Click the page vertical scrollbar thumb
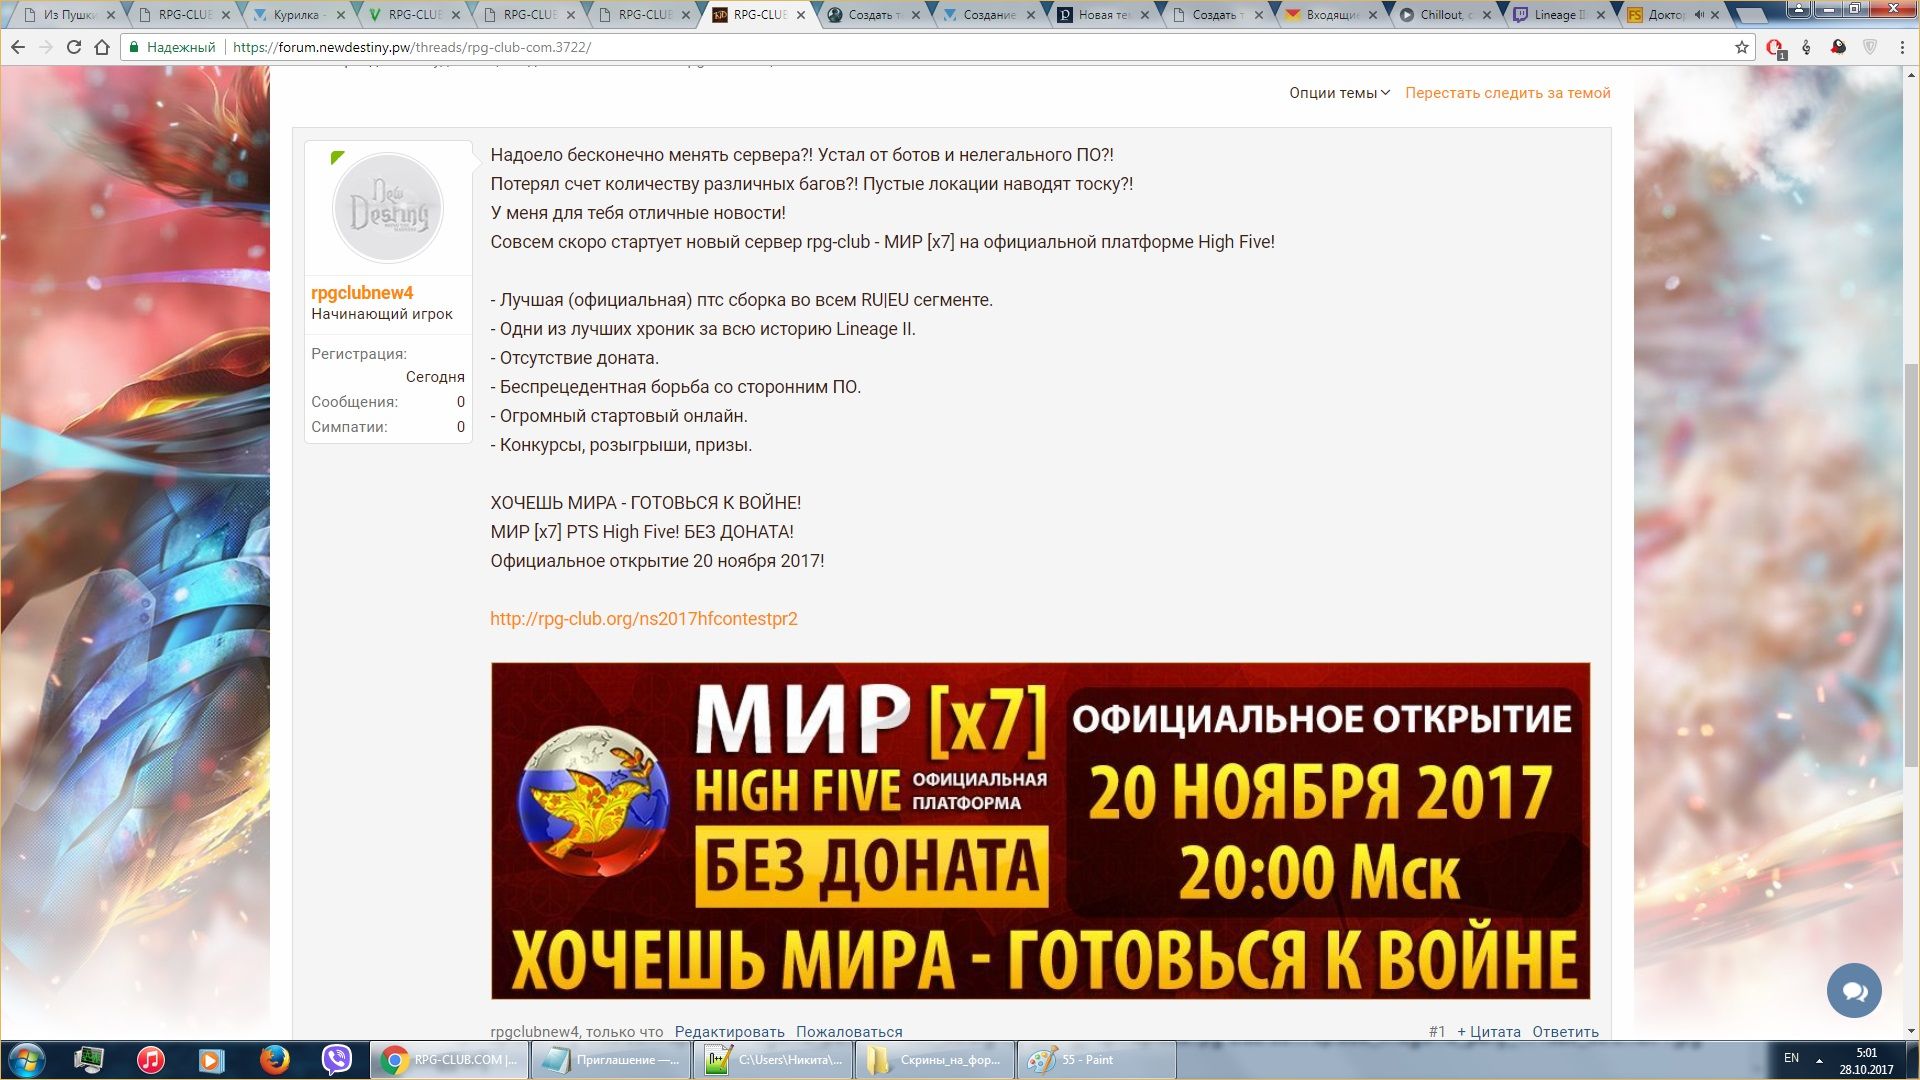Image resolution: width=1920 pixels, height=1080 pixels. [1911, 565]
